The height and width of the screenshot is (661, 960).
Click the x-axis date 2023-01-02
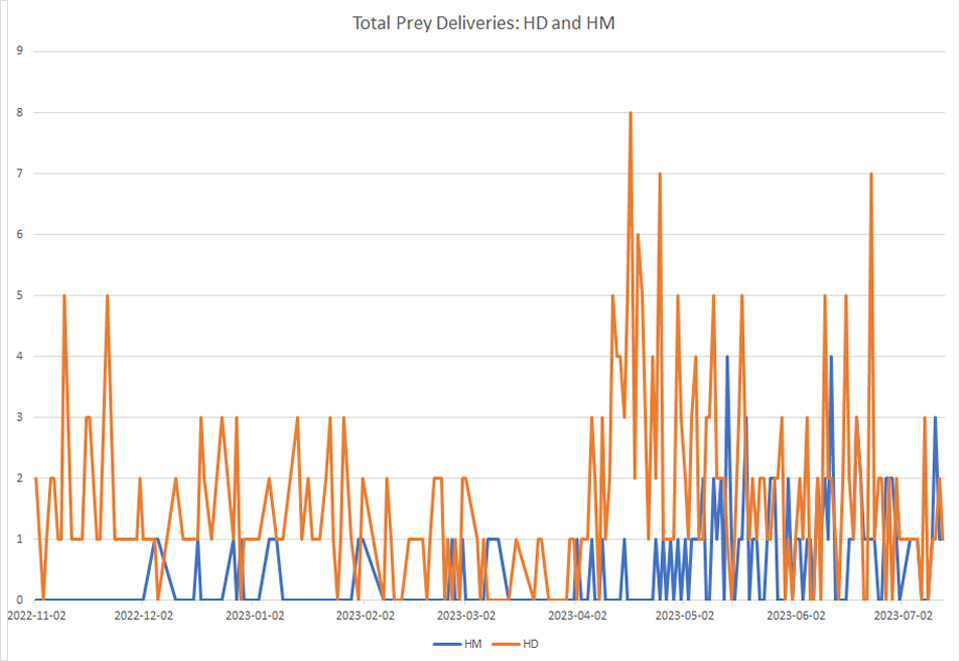[x=255, y=615]
